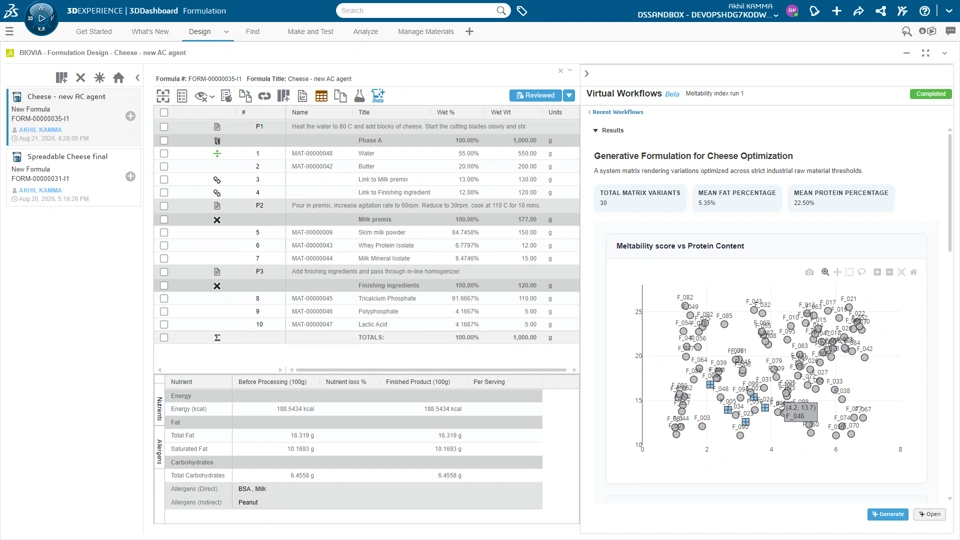Click the Reviewed button

536,96
